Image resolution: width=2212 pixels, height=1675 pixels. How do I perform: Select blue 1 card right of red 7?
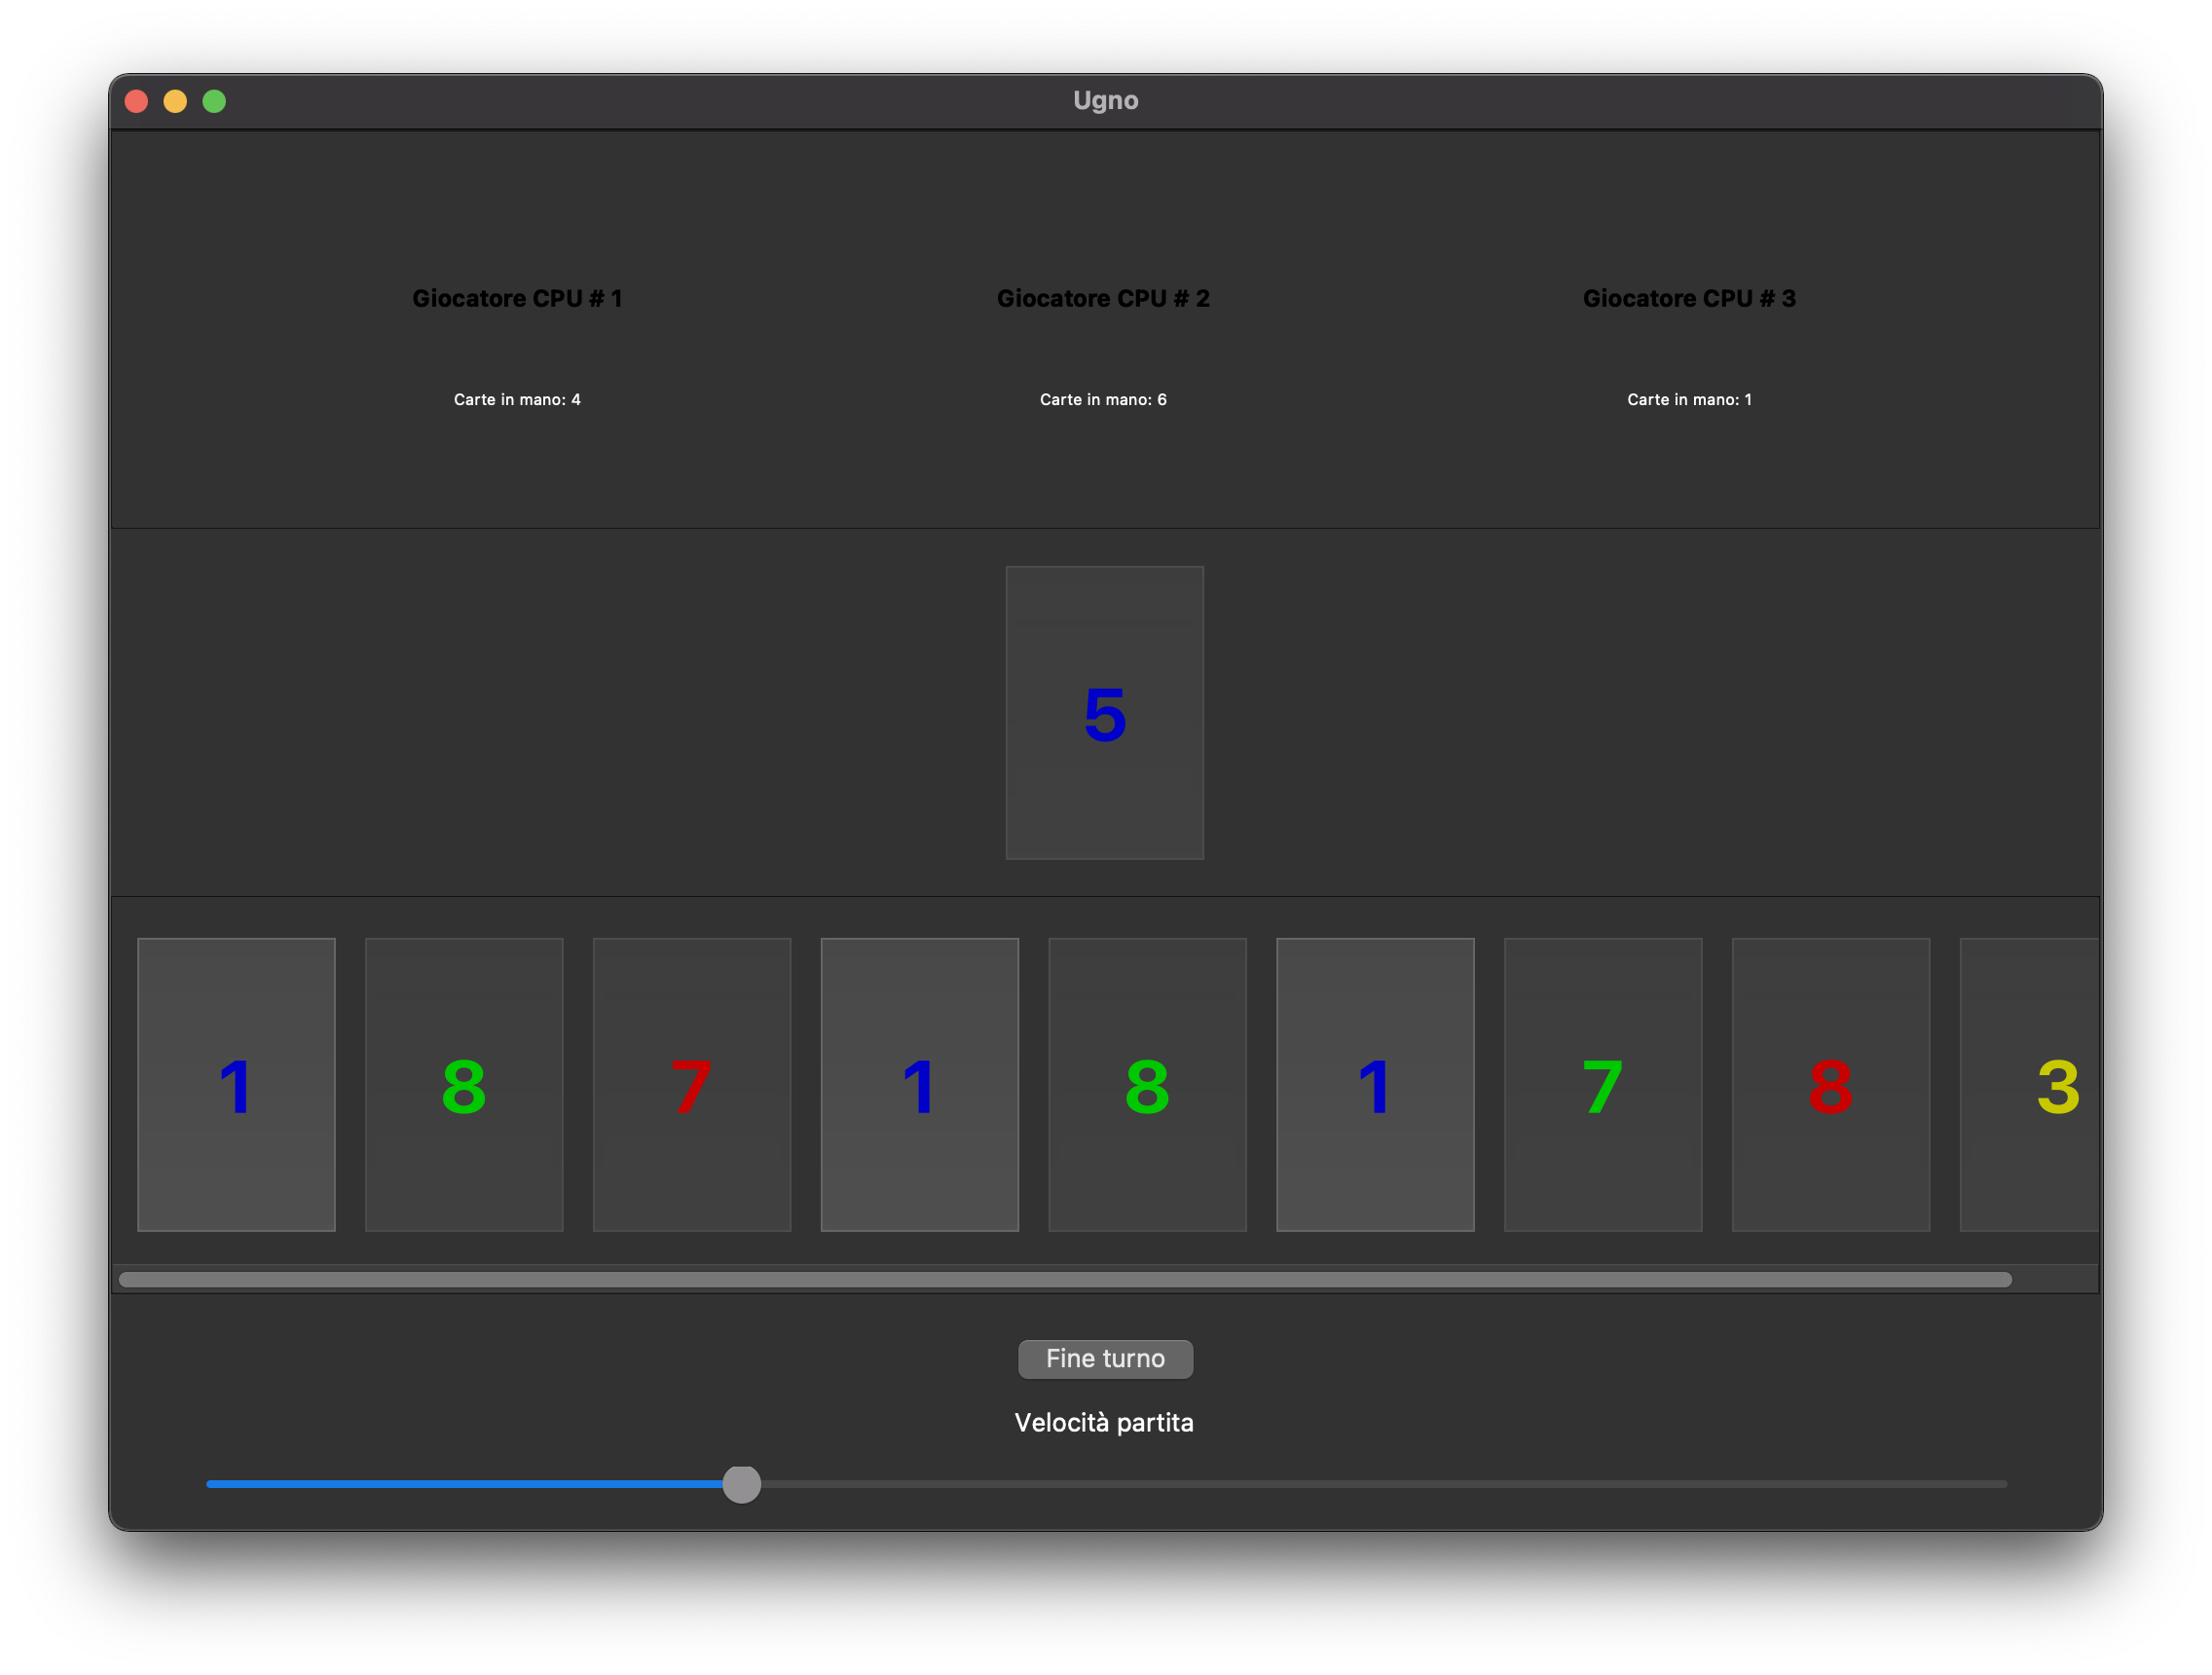919,1084
